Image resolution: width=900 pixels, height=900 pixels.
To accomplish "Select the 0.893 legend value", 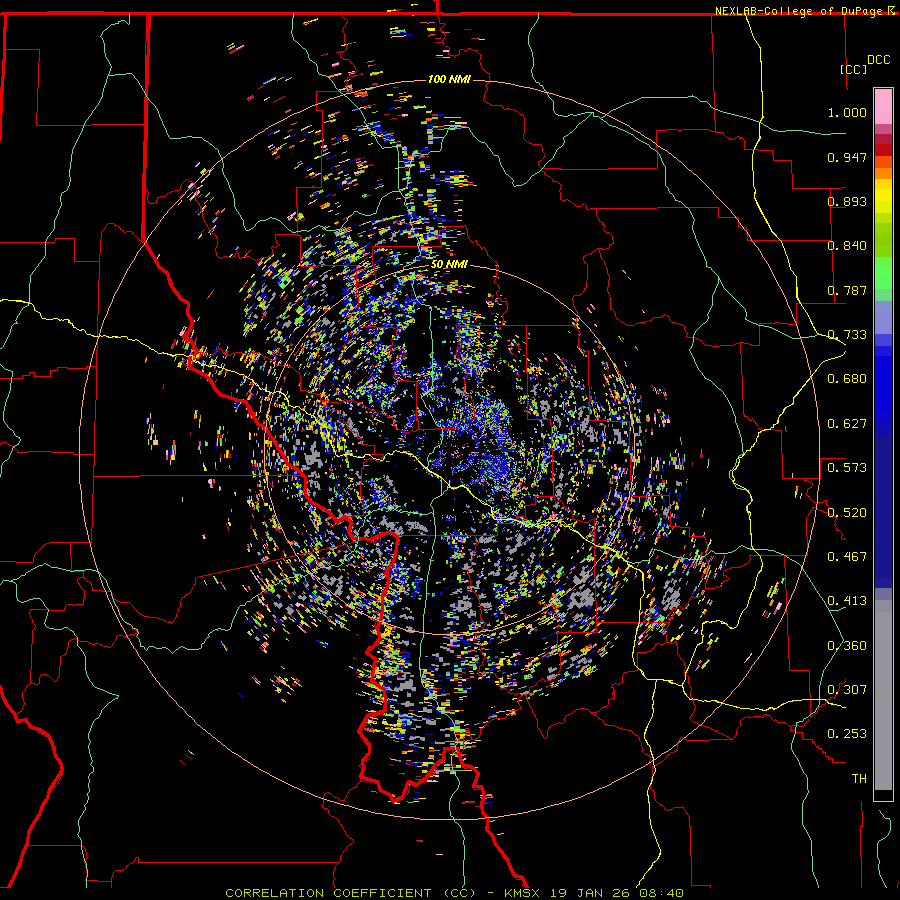I will point(847,201).
